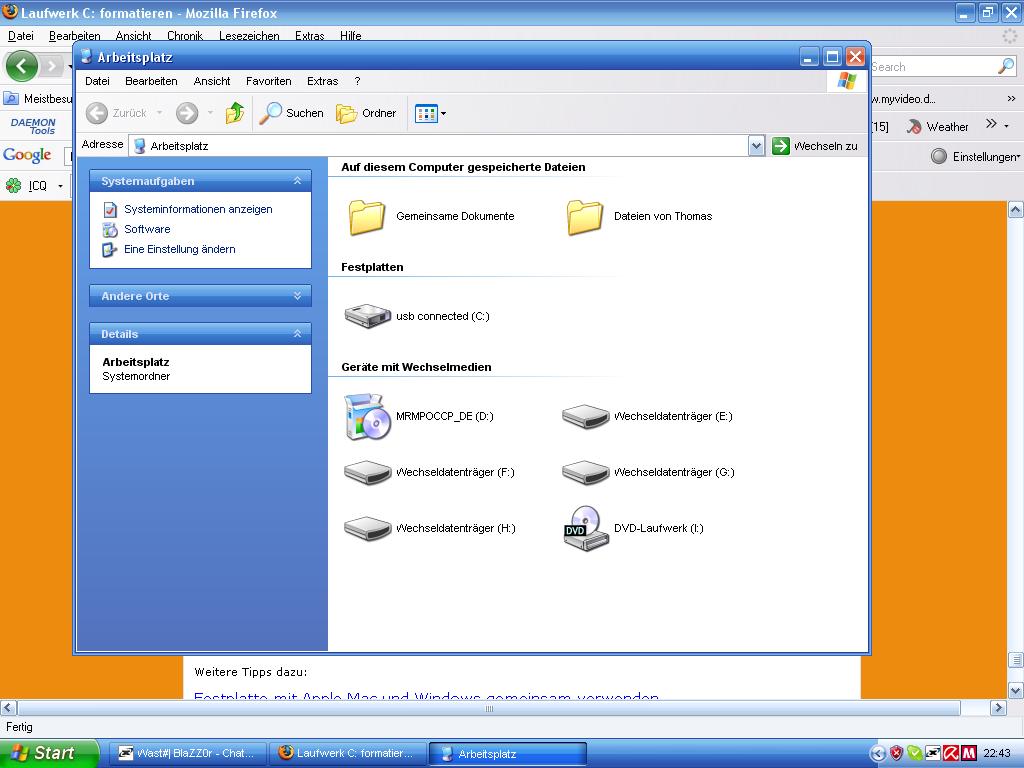This screenshot has height=768, width=1024.
Task: Open the MRMPOCCP_DE (D:) disc icon
Action: coord(368,416)
